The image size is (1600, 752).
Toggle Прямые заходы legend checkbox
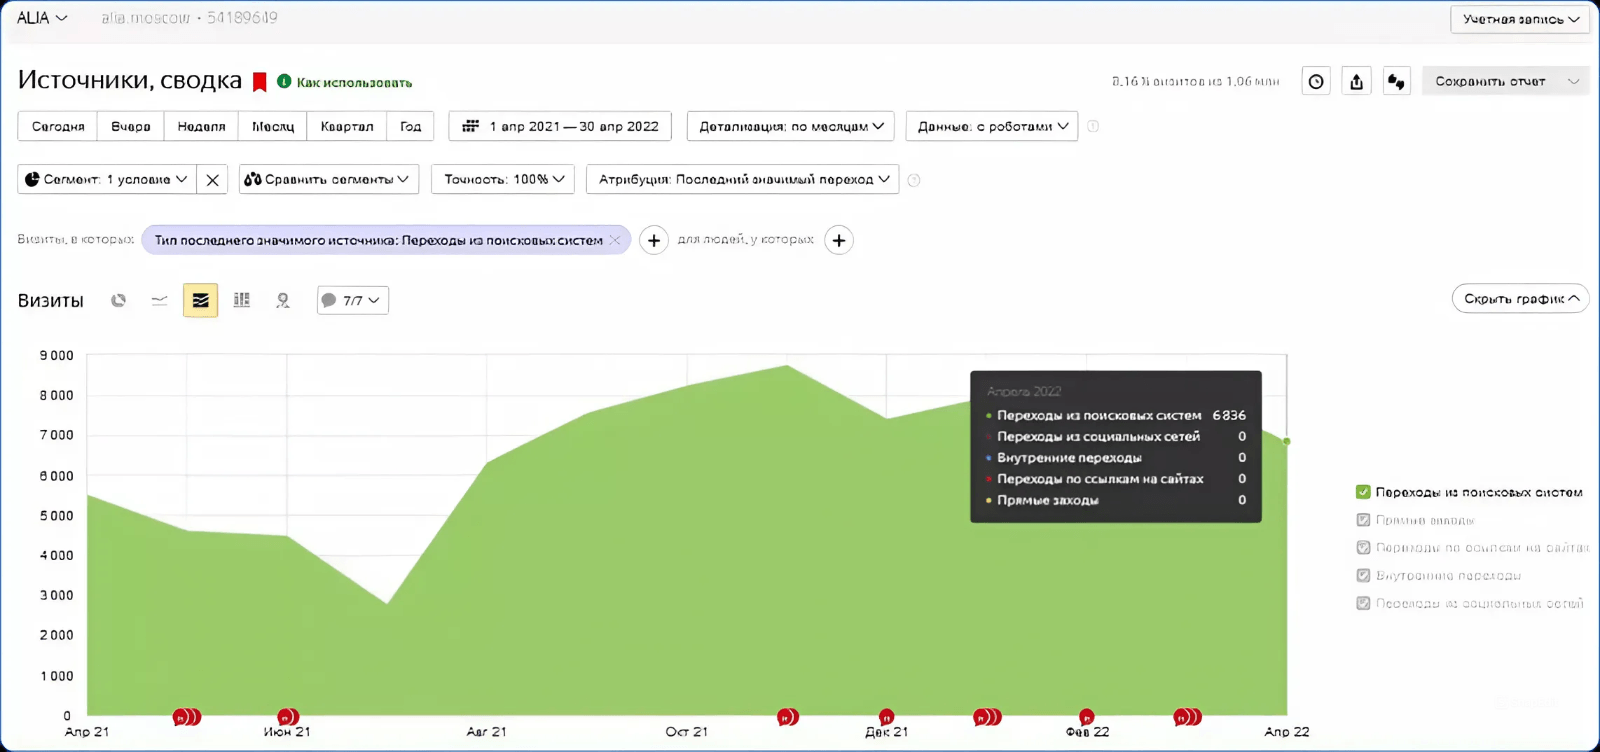(x=1362, y=520)
